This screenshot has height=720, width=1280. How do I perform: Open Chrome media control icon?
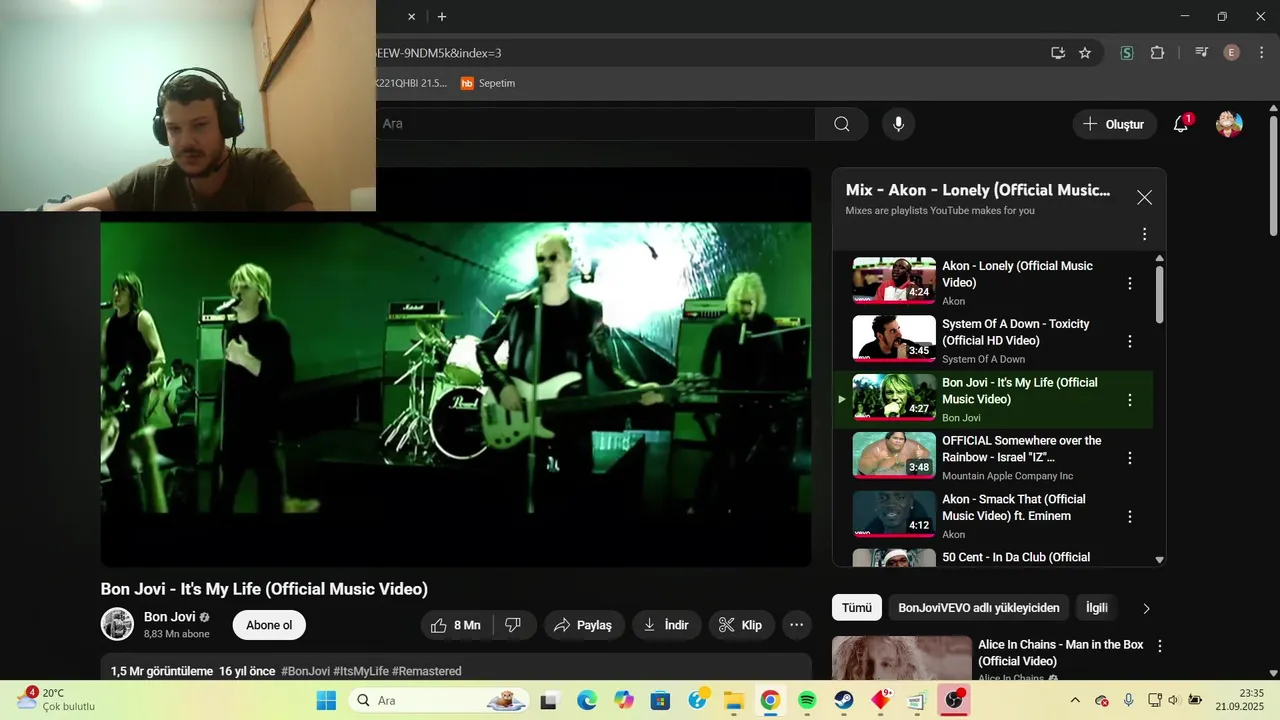pos(1202,53)
